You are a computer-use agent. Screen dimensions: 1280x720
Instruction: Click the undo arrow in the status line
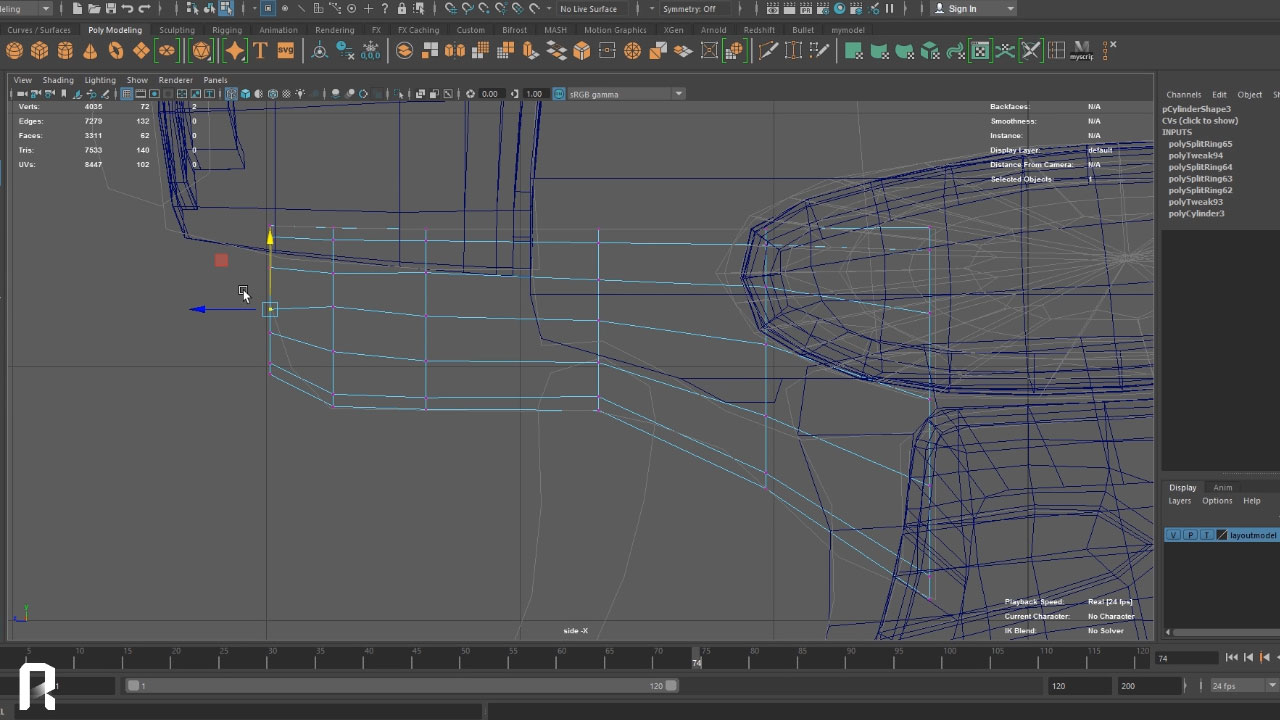click(127, 9)
